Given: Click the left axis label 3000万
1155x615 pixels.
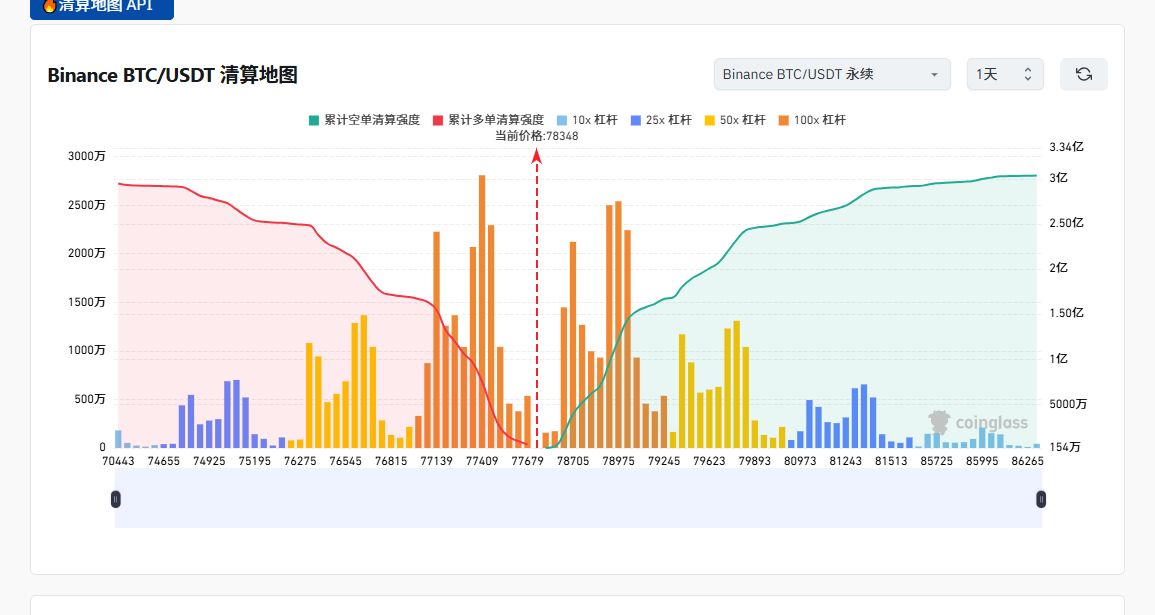Looking at the screenshot, I should 86,156.
